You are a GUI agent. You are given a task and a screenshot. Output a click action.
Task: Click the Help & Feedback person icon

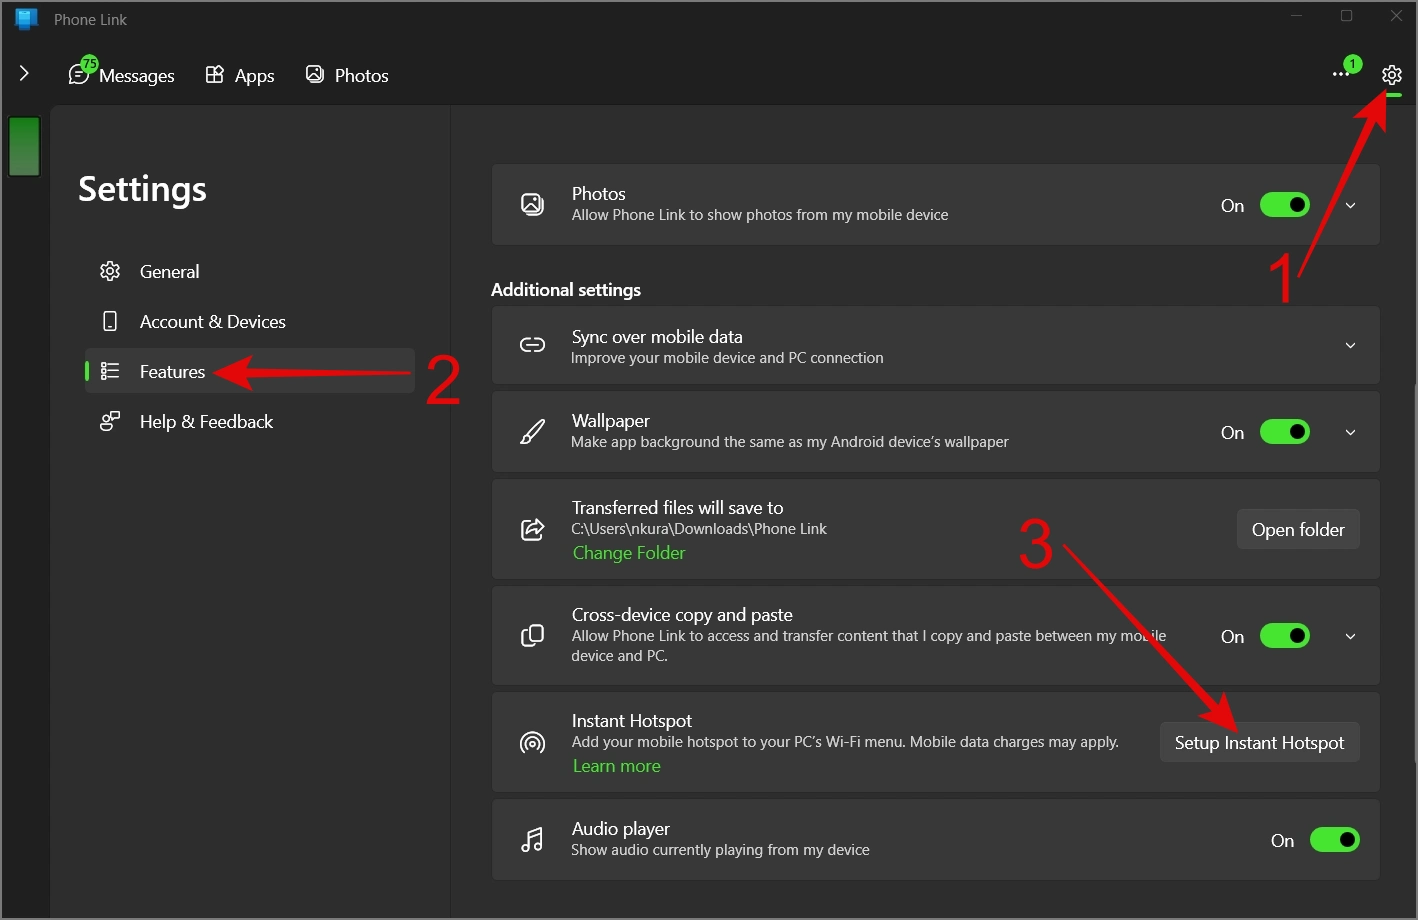[x=110, y=421]
